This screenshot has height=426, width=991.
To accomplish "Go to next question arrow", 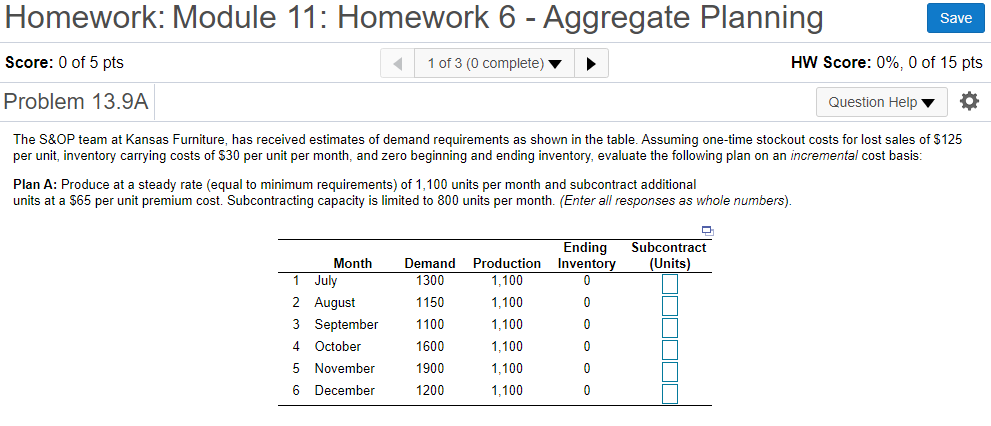I will pos(592,63).
